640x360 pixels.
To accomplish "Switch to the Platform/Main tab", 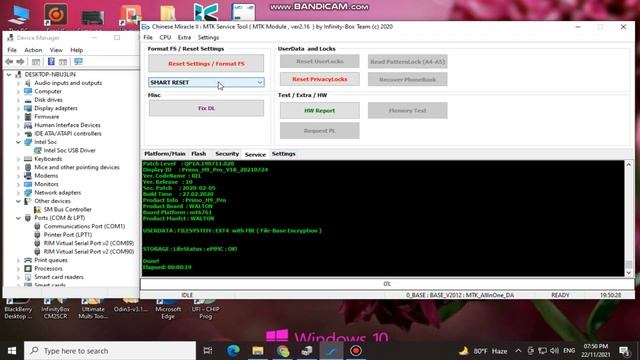I will [x=164, y=154].
